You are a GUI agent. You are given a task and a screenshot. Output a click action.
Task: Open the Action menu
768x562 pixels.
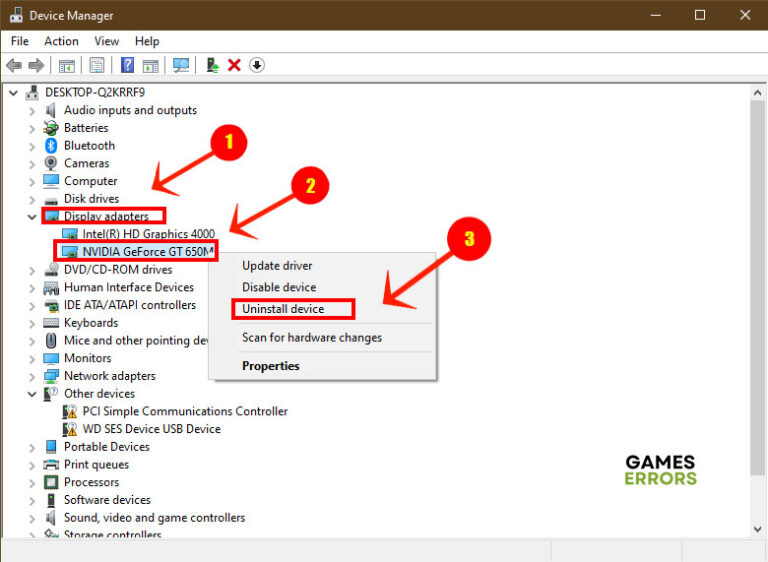tap(61, 41)
